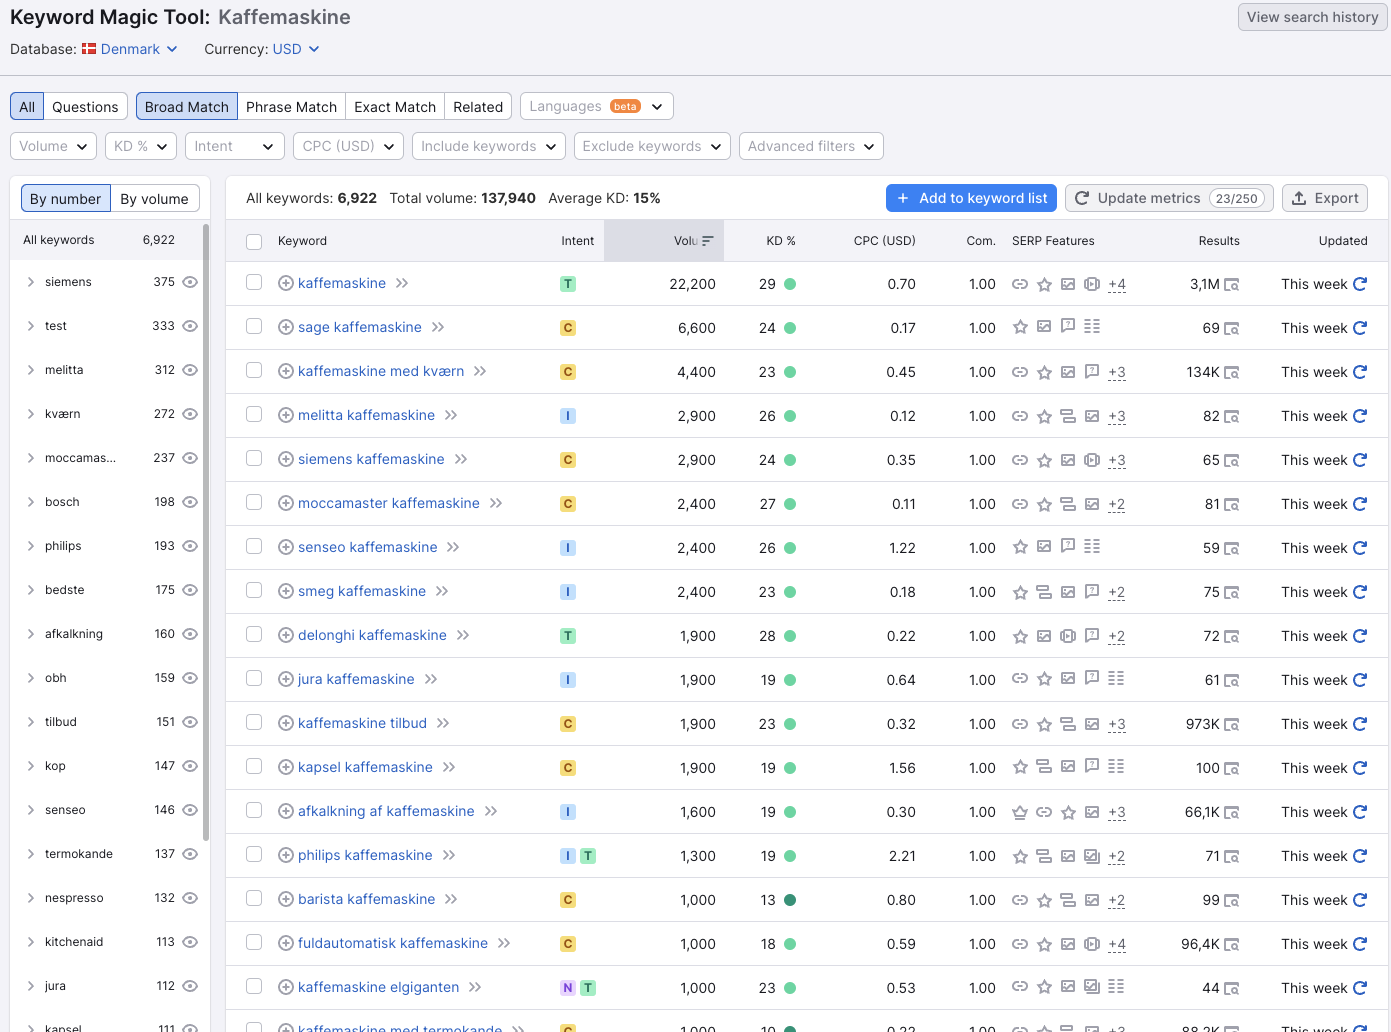Click Update metrics button
1391x1032 pixels.
coord(1169,198)
